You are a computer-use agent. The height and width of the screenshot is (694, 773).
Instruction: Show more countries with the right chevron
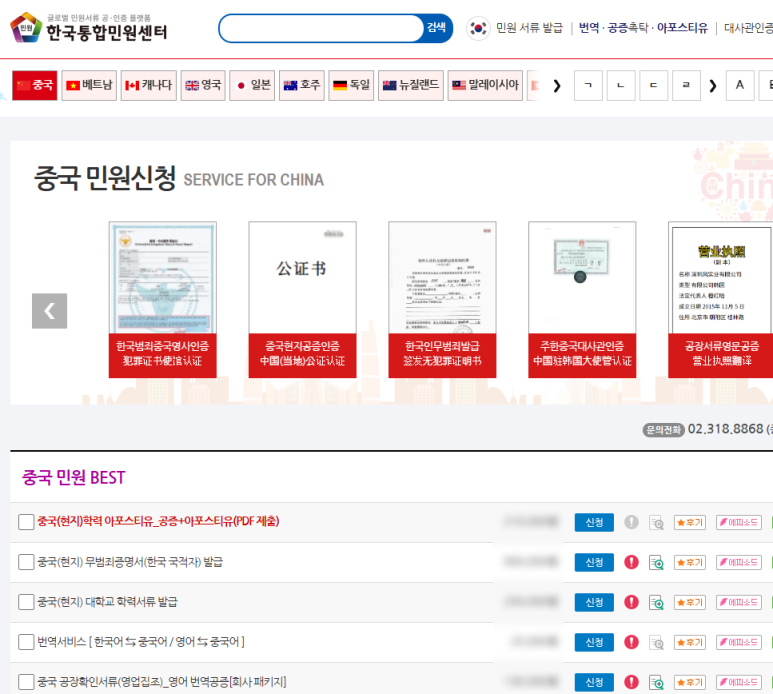[557, 86]
